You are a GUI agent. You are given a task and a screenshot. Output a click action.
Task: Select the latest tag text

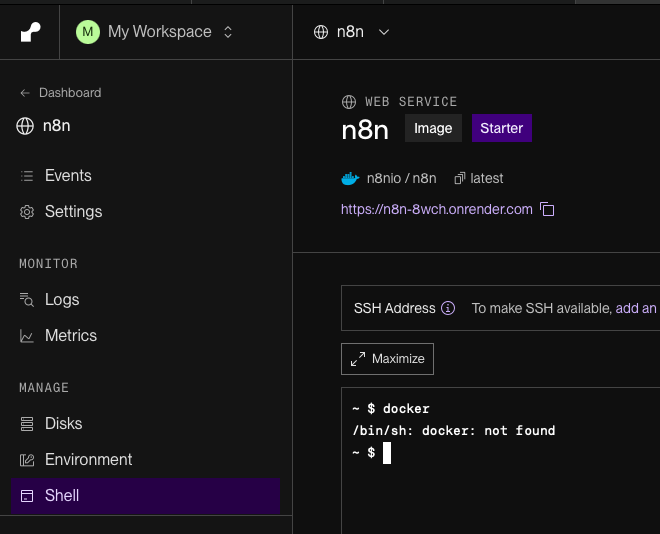[487, 178]
